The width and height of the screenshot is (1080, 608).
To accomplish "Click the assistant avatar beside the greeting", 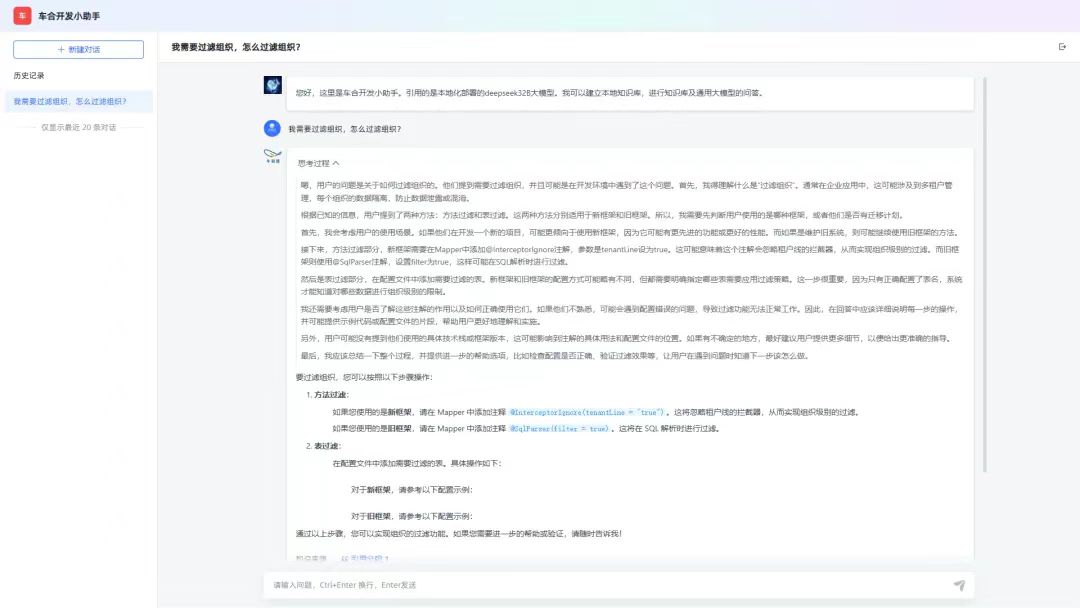I will coord(272,86).
